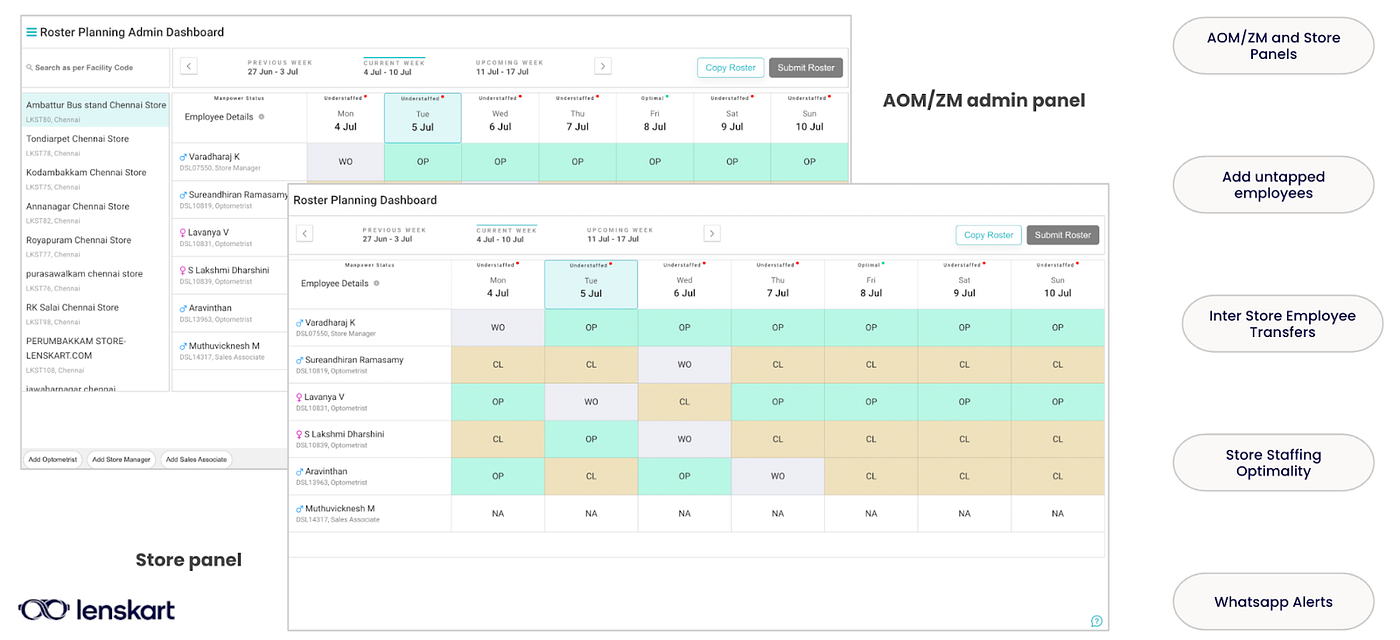Select Tue 5 Jul column in Admin panel
The image size is (1400, 640).
tap(422, 117)
